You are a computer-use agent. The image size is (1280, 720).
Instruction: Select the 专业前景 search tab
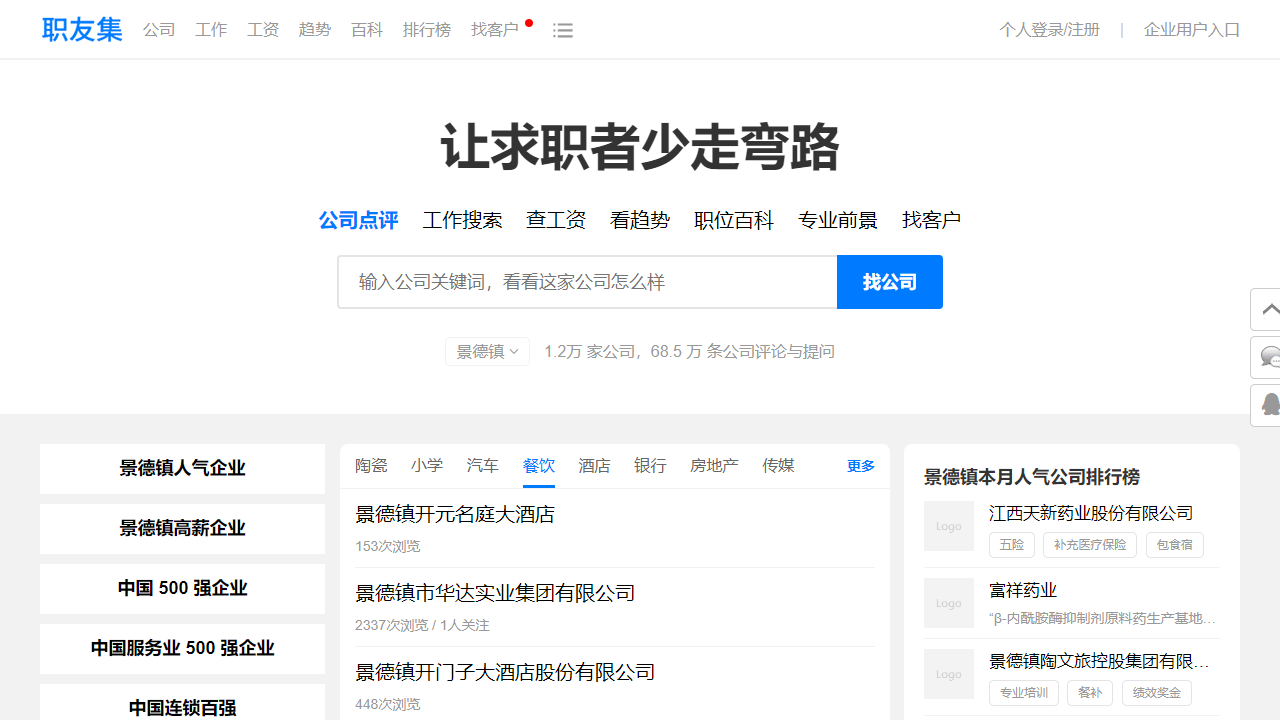838,220
